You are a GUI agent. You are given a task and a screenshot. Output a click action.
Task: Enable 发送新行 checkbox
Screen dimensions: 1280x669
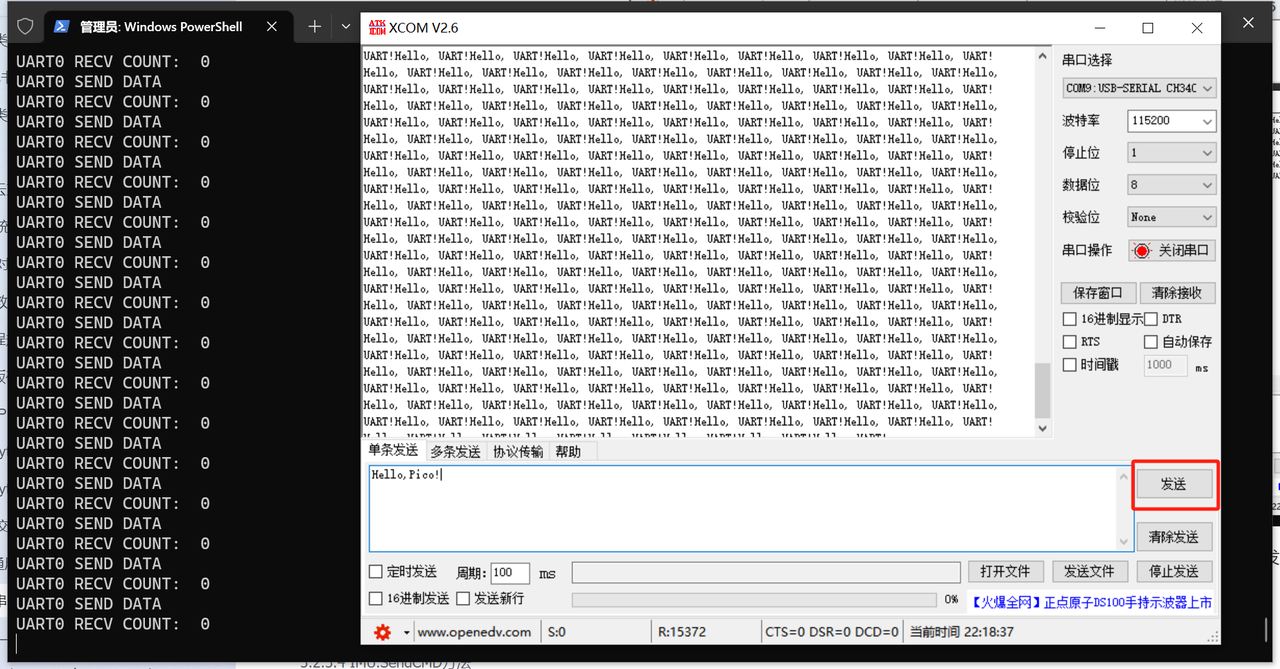pyautogui.click(x=463, y=598)
